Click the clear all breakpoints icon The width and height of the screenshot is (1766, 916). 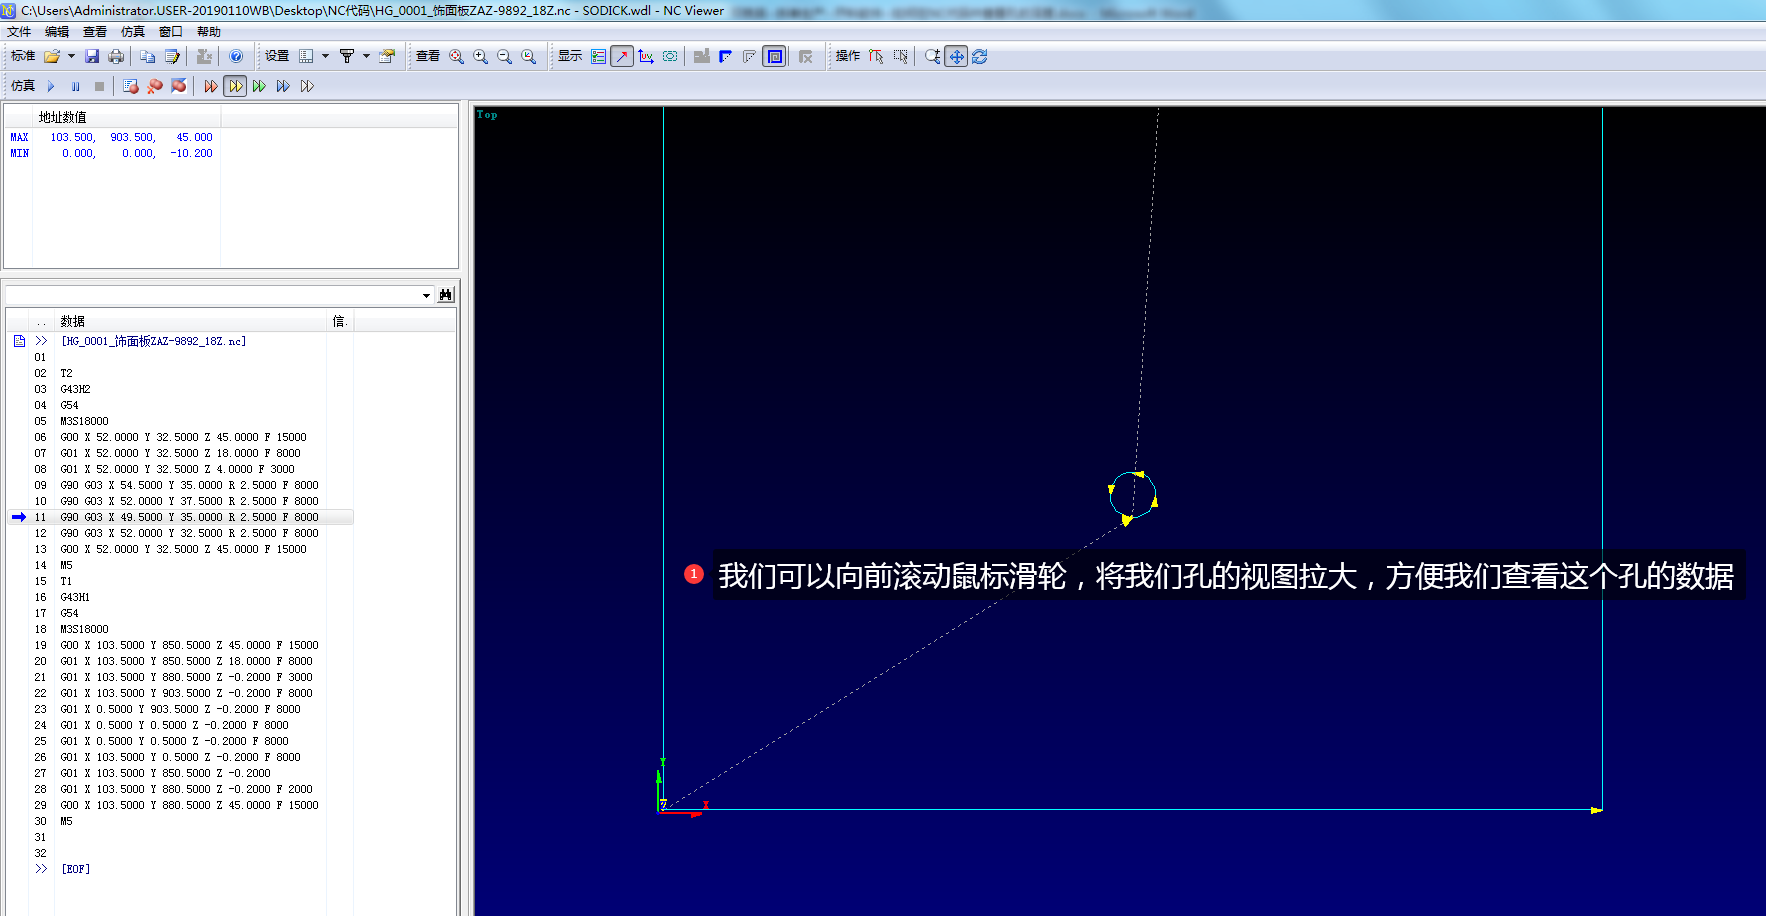179,87
